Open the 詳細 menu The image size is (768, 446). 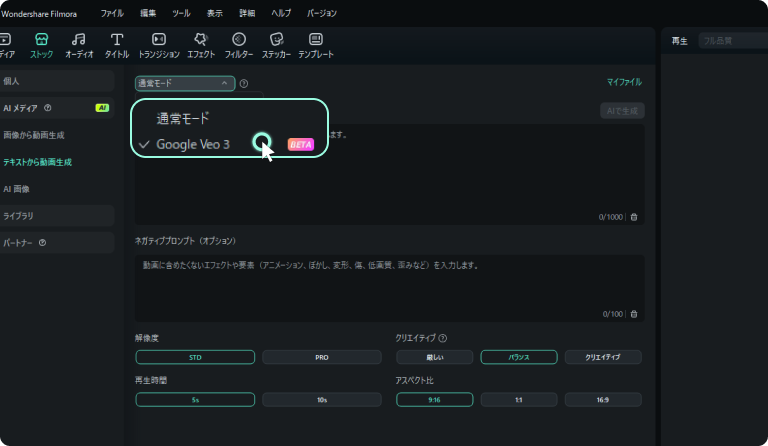click(x=247, y=13)
